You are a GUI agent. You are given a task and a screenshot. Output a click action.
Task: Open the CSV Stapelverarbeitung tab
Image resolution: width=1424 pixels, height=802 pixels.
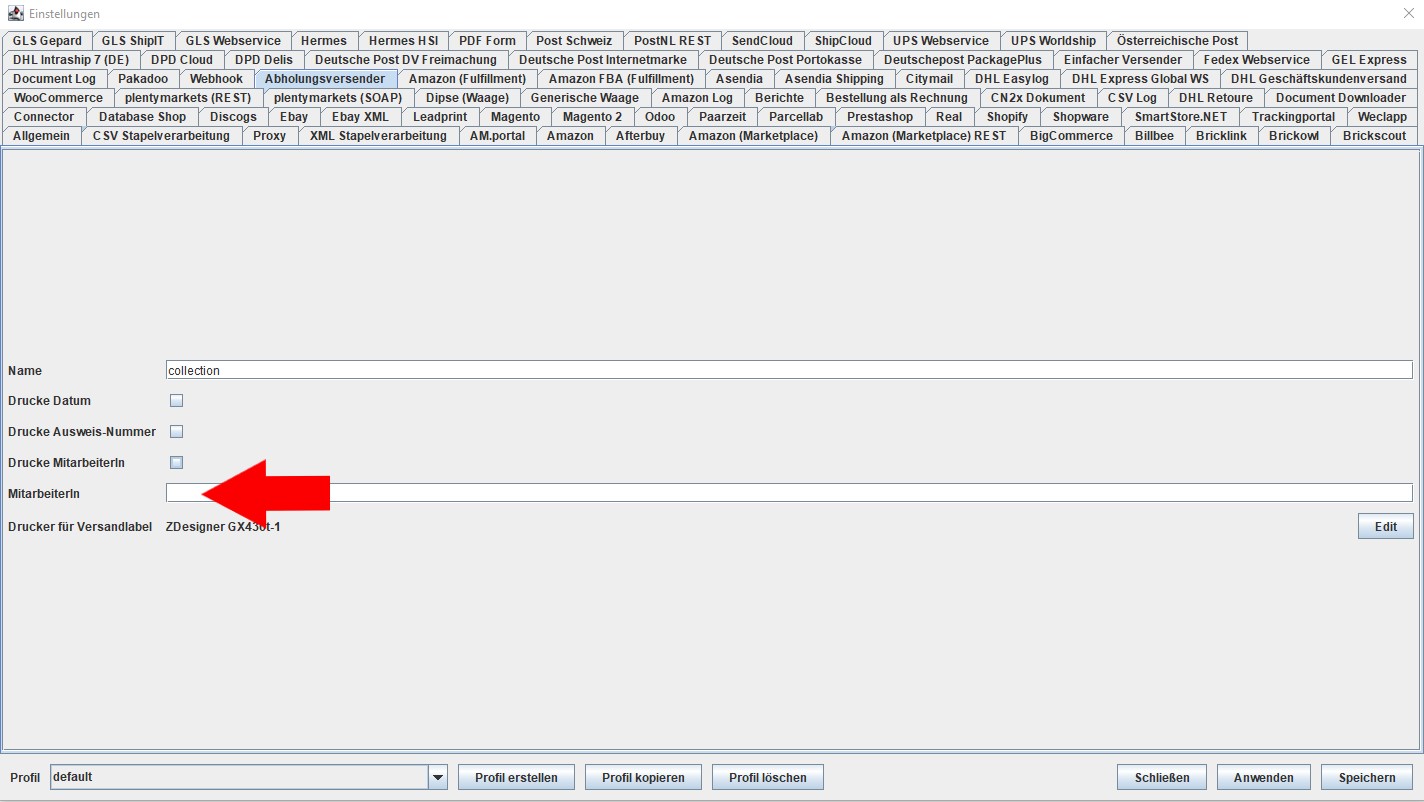pyautogui.click(x=161, y=136)
